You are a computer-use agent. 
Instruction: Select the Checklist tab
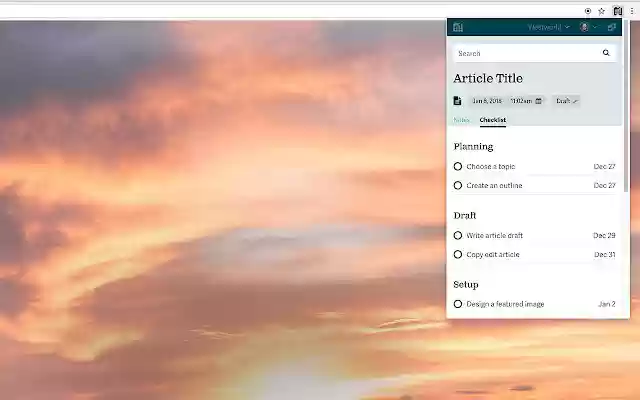[493, 120]
